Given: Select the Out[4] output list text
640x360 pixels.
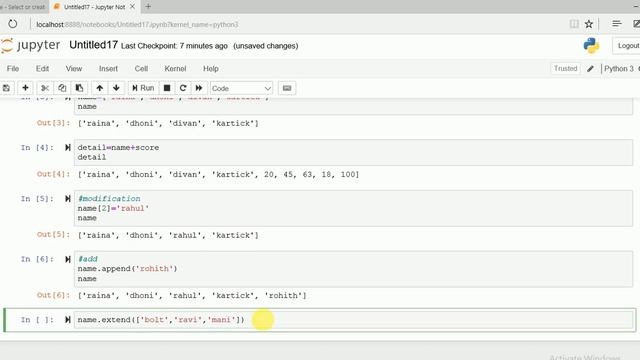Looking at the screenshot, I should [218, 175].
